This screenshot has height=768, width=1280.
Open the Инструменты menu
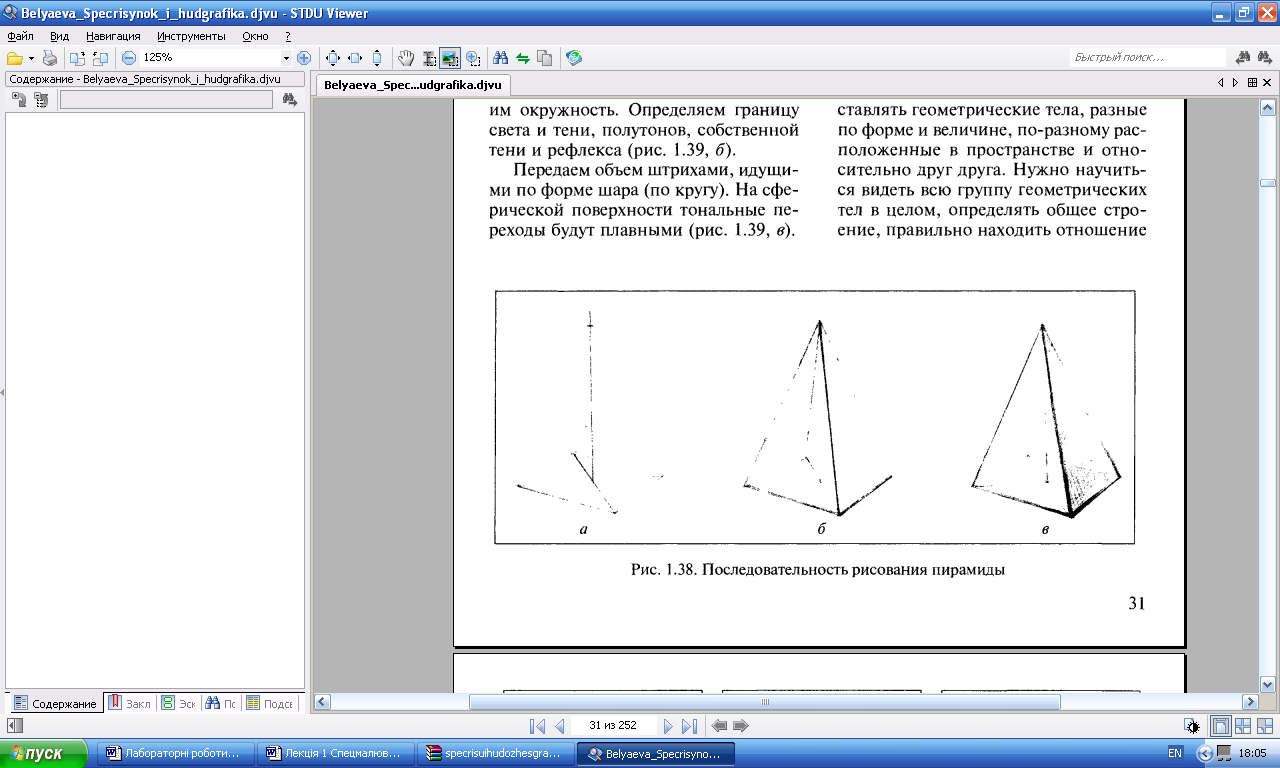click(191, 35)
